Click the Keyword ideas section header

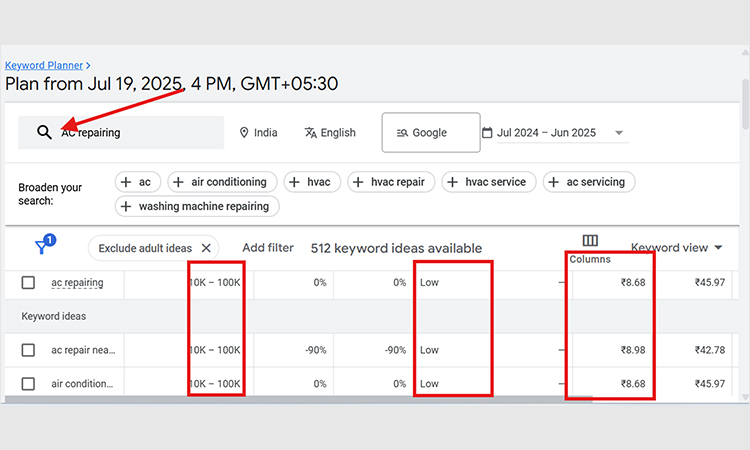54,316
